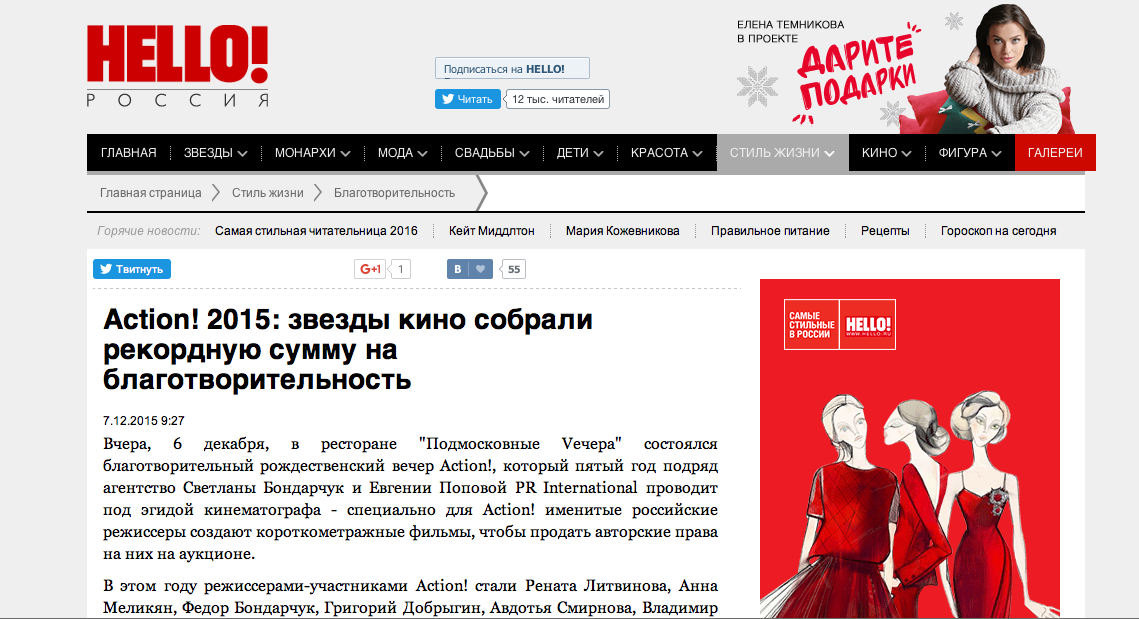Screen dimensions: 1139x619
Task: Open the Гороскоп на сегодня link
Action: pos(998,230)
